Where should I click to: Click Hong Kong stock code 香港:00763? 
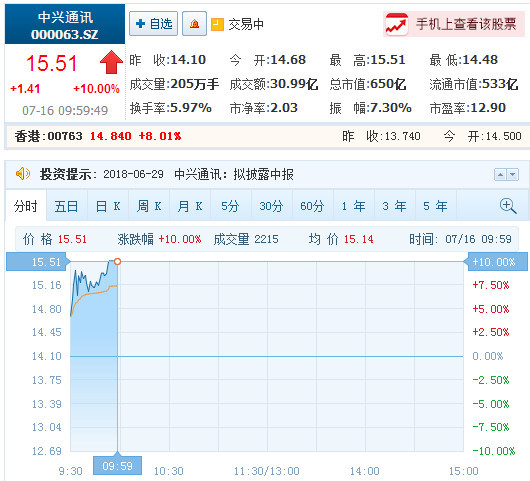click(x=48, y=136)
